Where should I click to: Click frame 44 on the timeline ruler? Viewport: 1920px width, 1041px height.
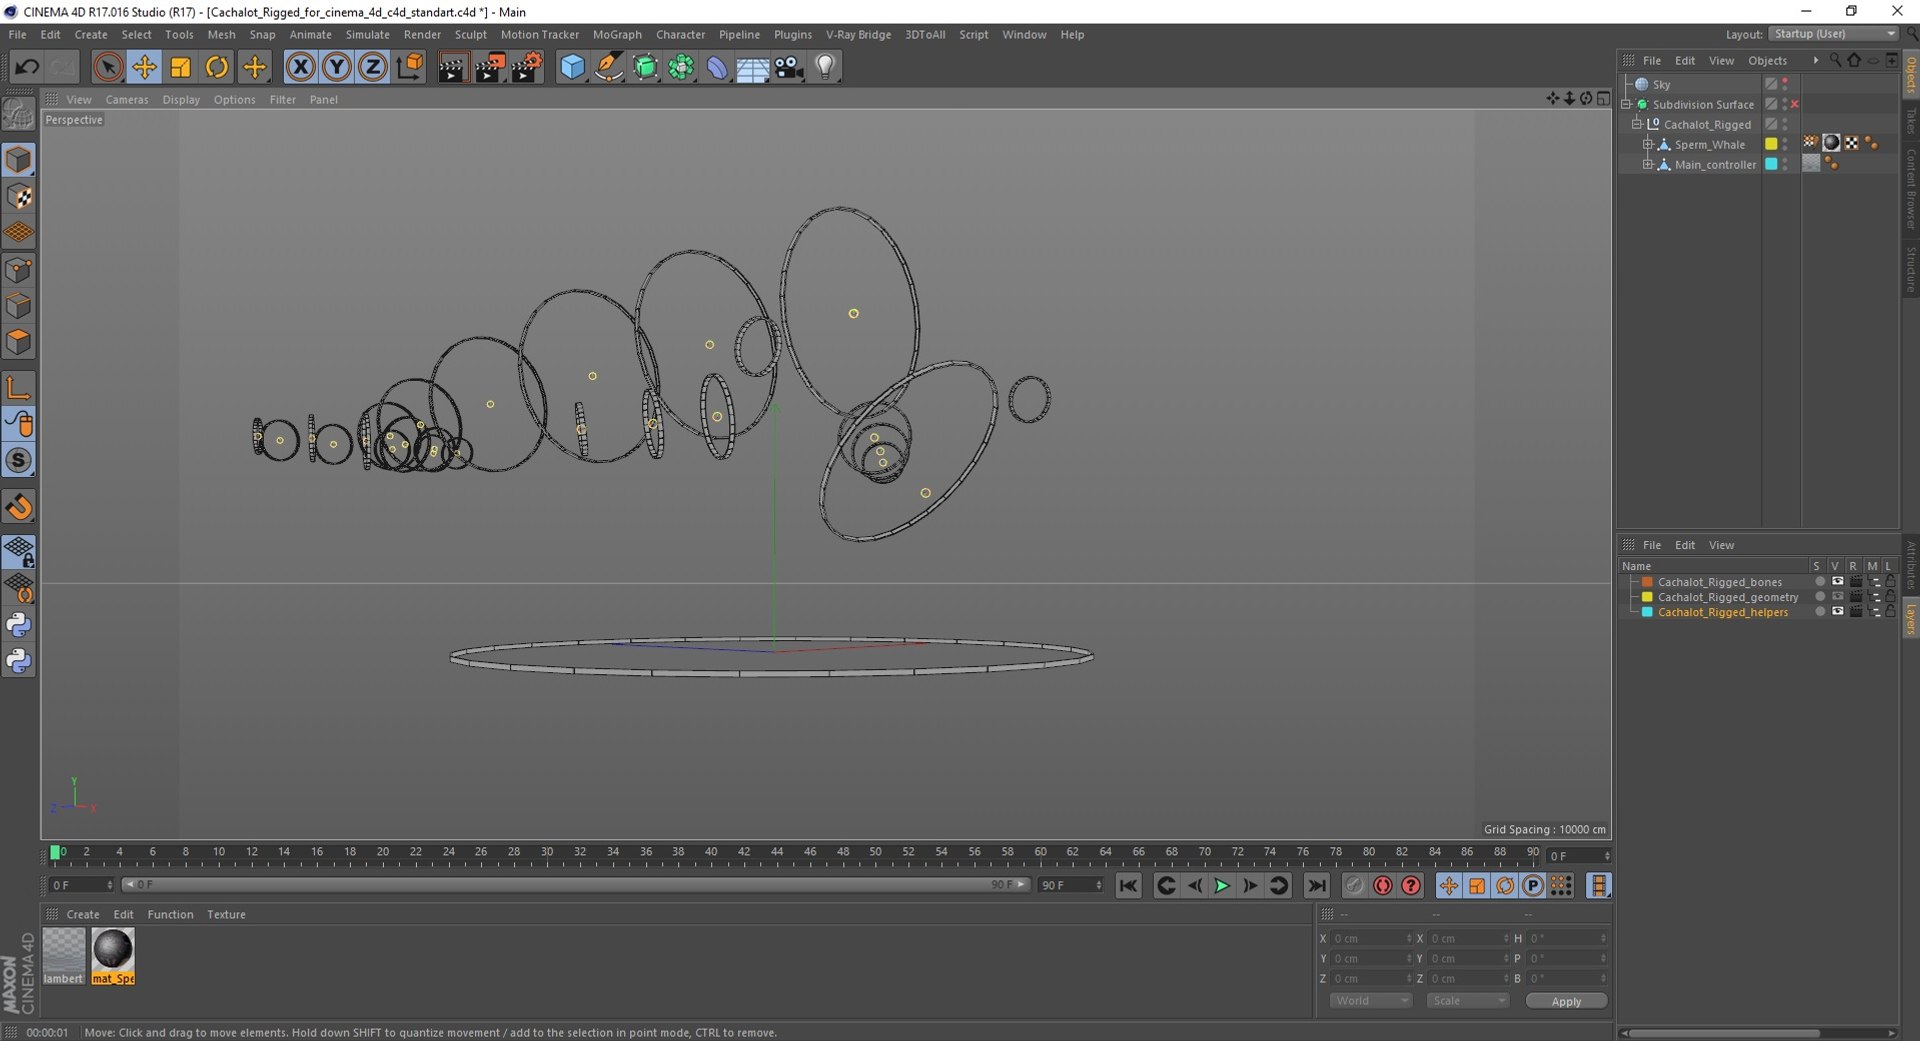(776, 853)
